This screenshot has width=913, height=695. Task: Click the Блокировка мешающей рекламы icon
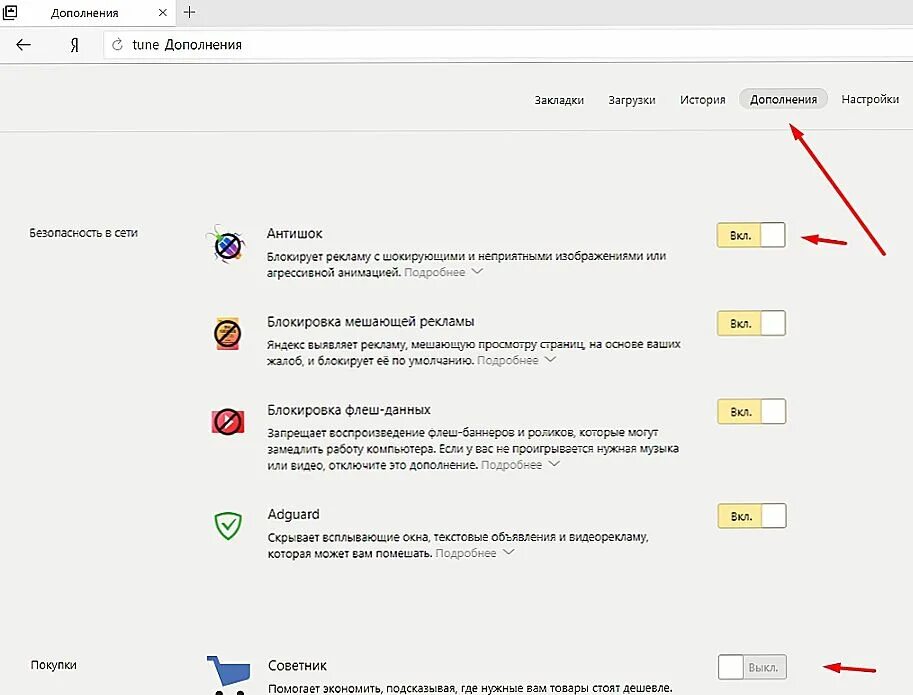[228, 334]
